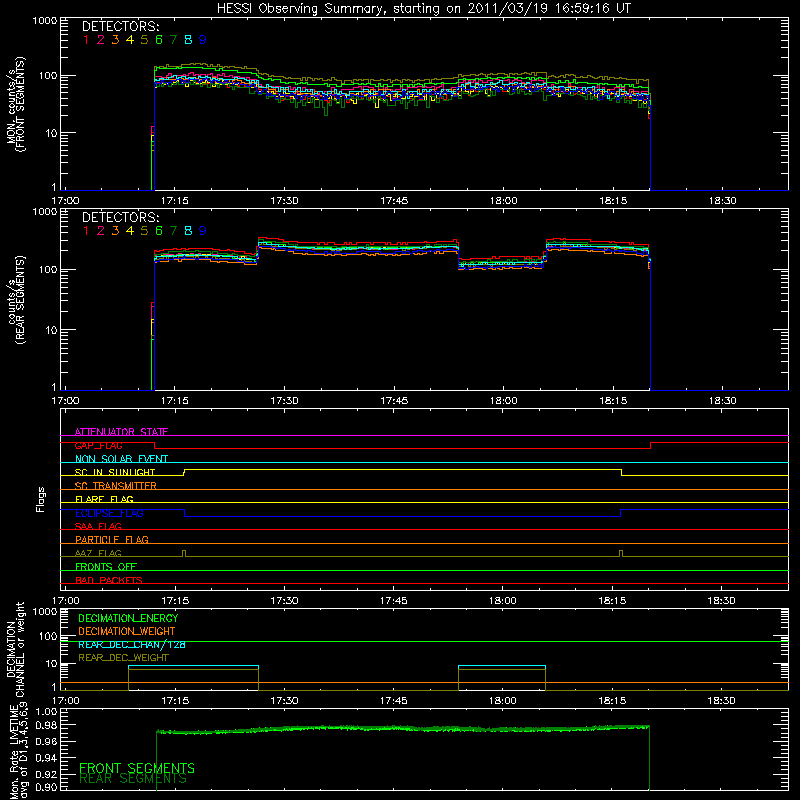The height and width of the screenshot is (800, 800).
Task: Select olive detector 5 in the rear segments legend
Action: [144, 231]
